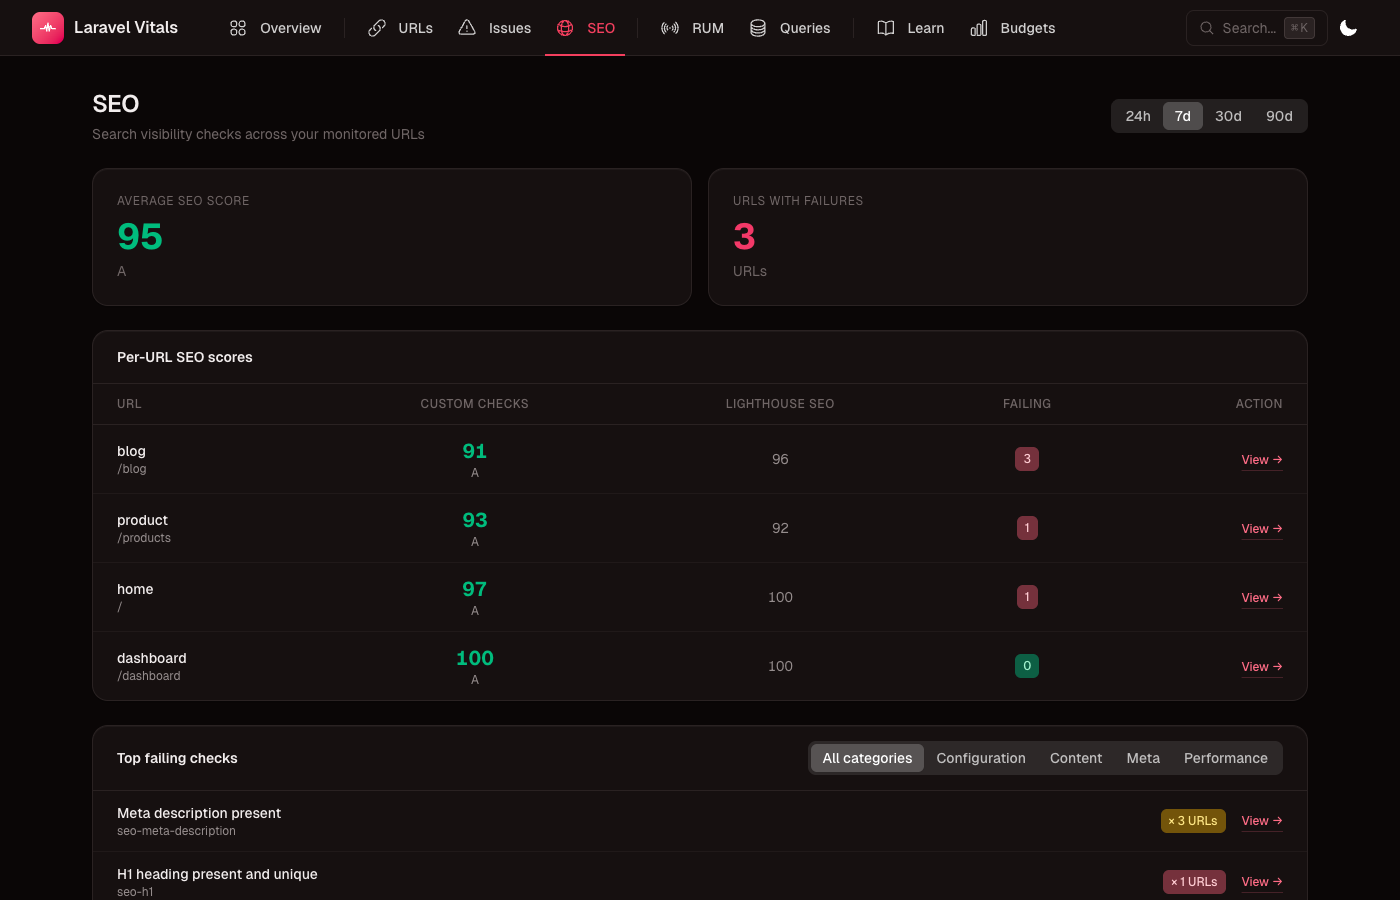Click the URLs link icon
Viewport: 1400px width, 900px height.
pyautogui.click(x=377, y=28)
